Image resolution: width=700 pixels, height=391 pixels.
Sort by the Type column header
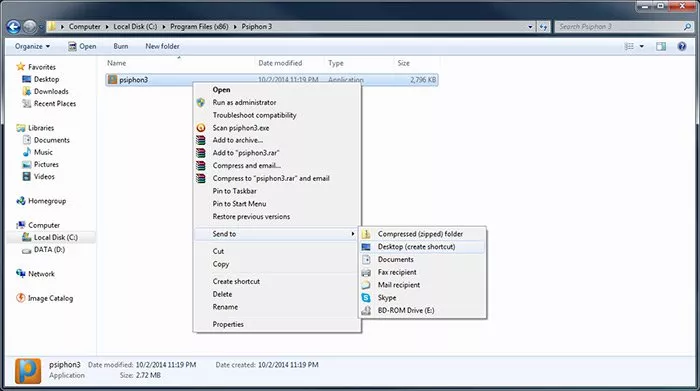click(336, 63)
